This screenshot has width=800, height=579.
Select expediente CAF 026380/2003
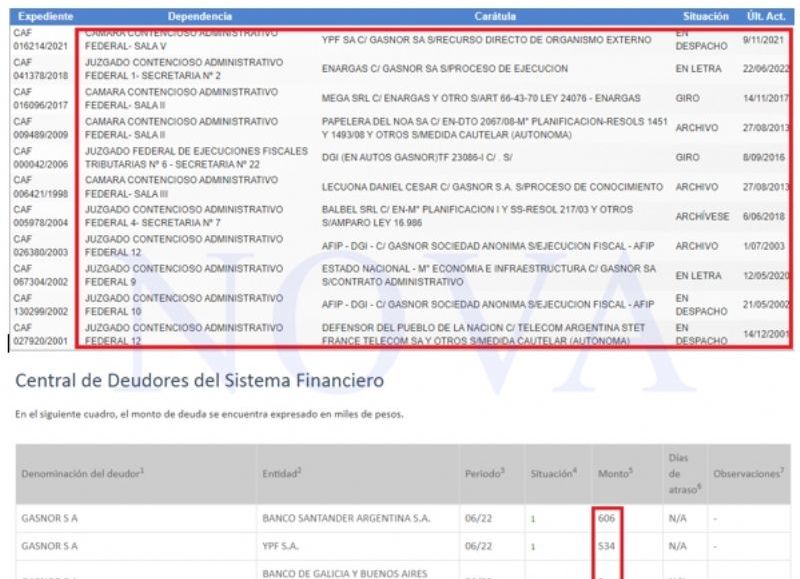[40, 246]
